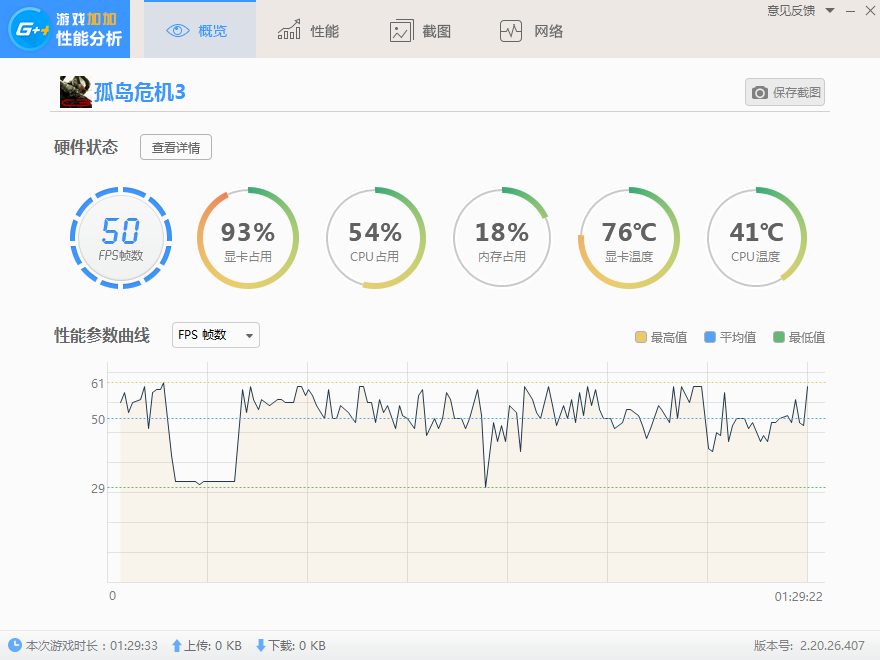Image resolution: width=880 pixels, height=660 pixels.
Task: Click the 最高值 legend label
Action: click(669, 337)
